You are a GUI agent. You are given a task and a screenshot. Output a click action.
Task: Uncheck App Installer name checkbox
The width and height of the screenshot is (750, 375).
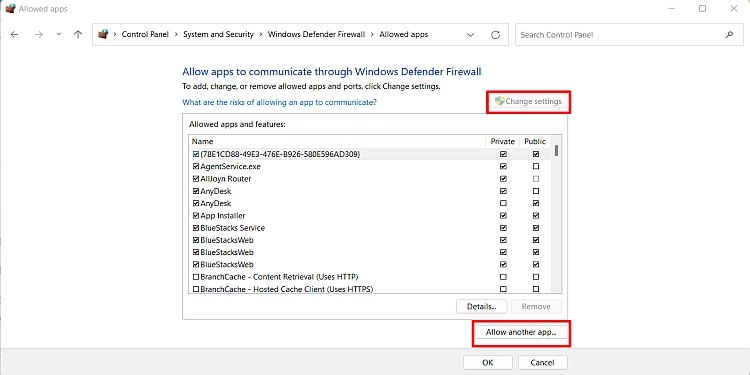[x=196, y=216]
